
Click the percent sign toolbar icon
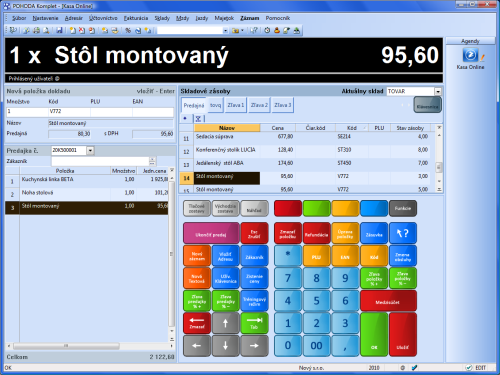pos(128,30)
